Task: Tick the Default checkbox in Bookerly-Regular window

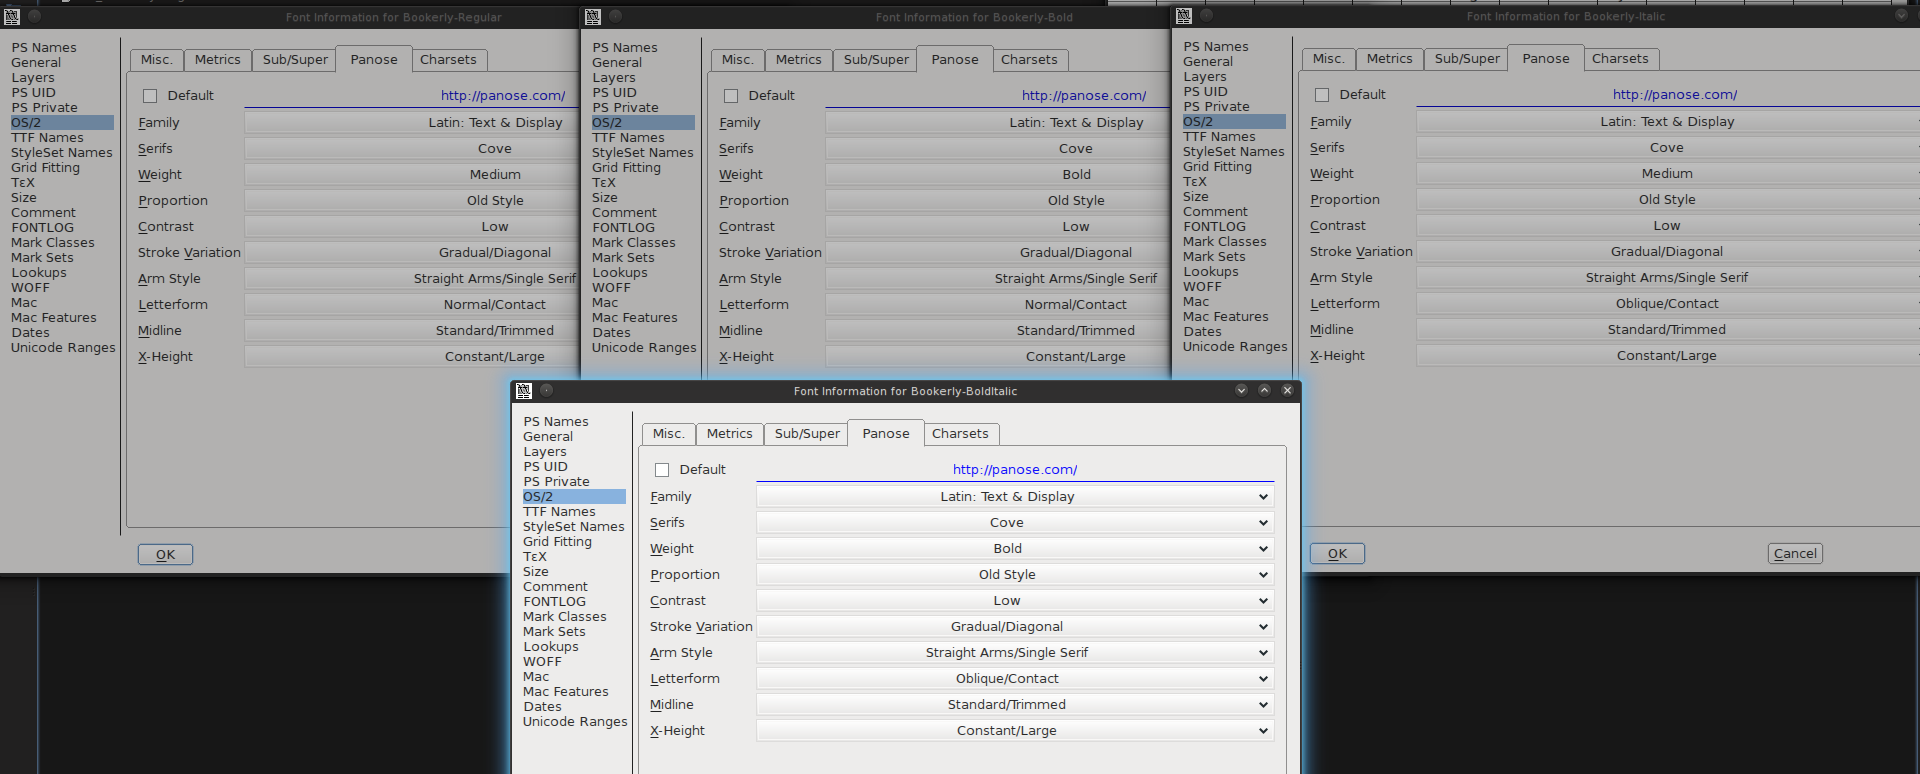Action: pyautogui.click(x=150, y=96)
